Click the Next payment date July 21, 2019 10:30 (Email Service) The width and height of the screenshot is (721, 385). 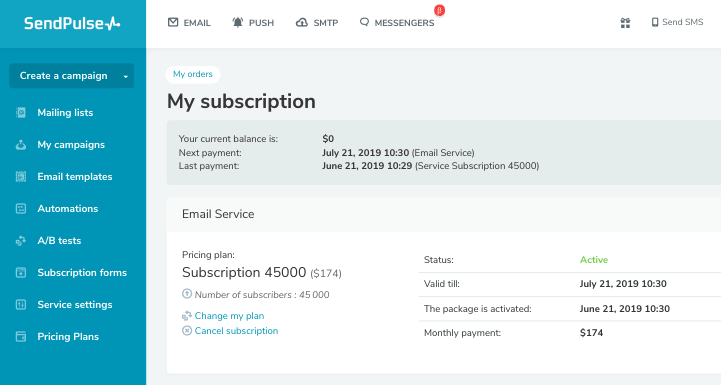coord(398,153)
